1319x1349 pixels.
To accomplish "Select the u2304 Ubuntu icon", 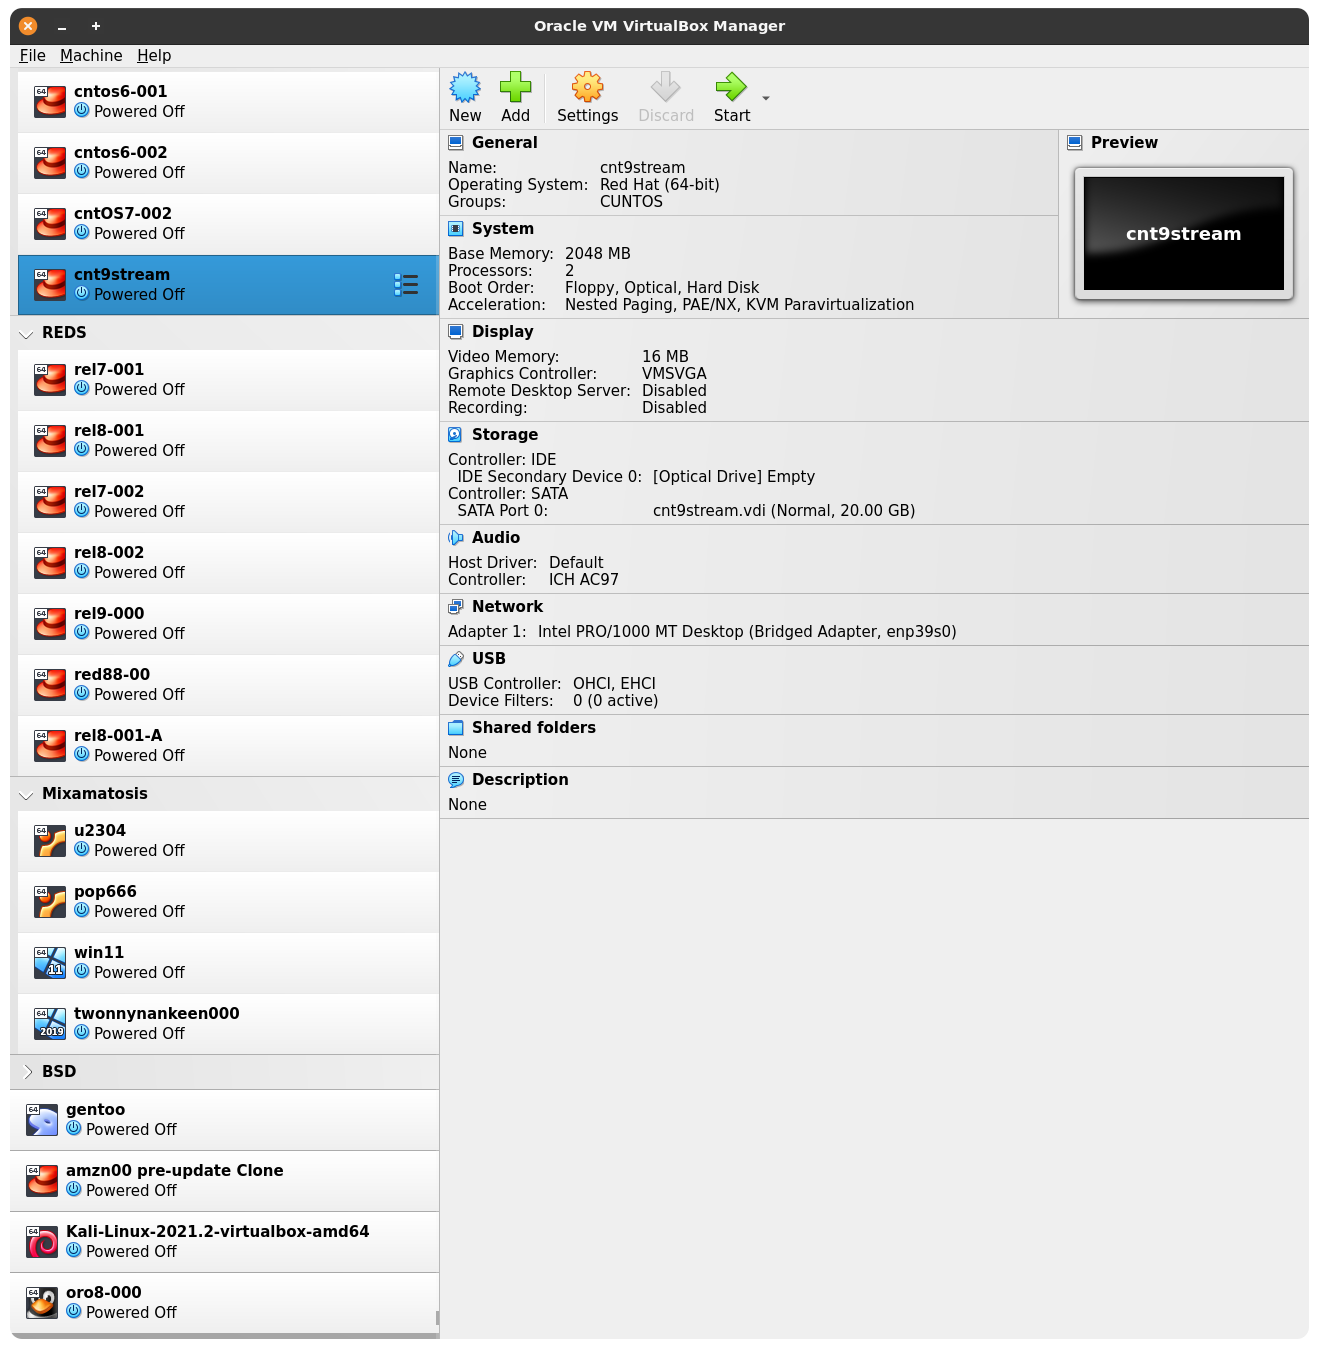I will 50,841.
